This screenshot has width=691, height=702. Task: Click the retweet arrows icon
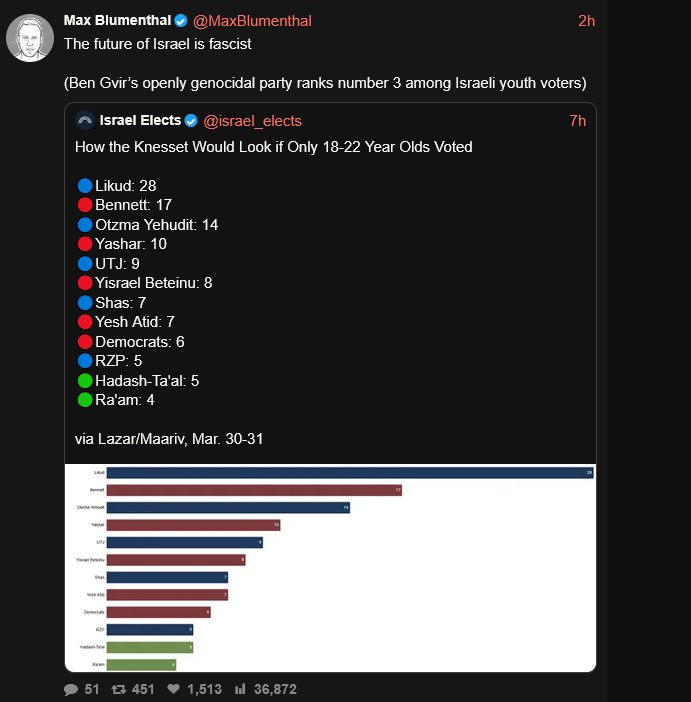(x=117, y=689)
